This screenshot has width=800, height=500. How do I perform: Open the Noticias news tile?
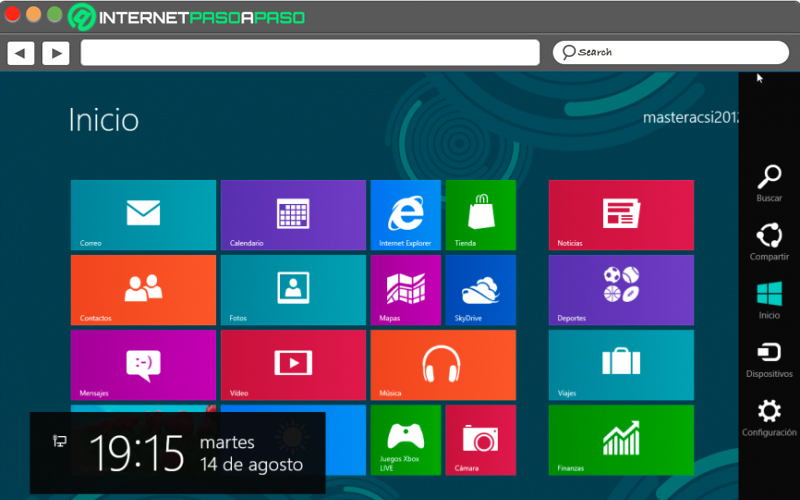tap(621, 215)
